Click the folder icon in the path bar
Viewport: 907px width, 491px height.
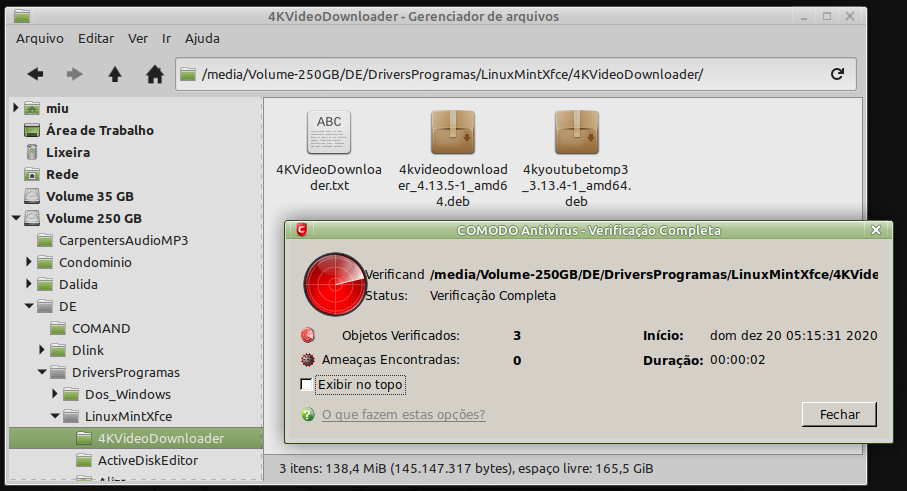(x=187, y=74)
